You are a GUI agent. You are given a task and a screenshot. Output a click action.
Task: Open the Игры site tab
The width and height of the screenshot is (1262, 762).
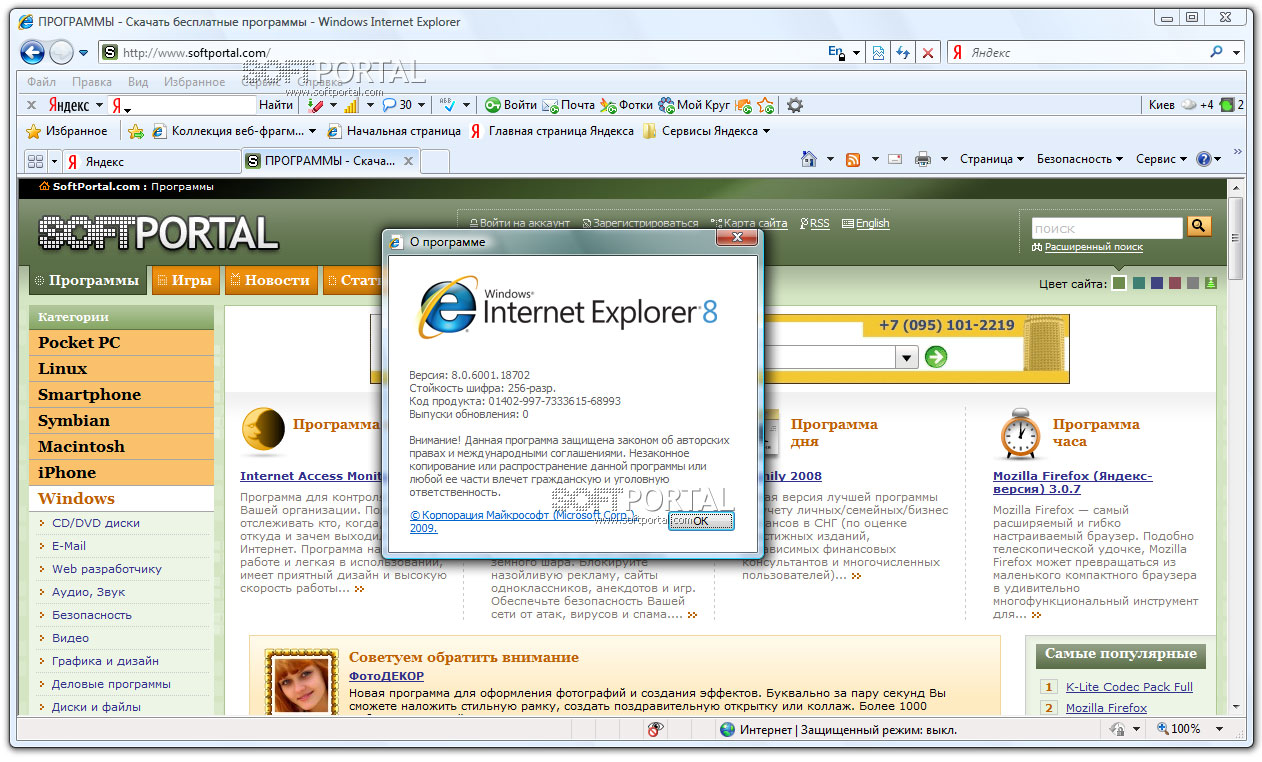coord(186,281)
